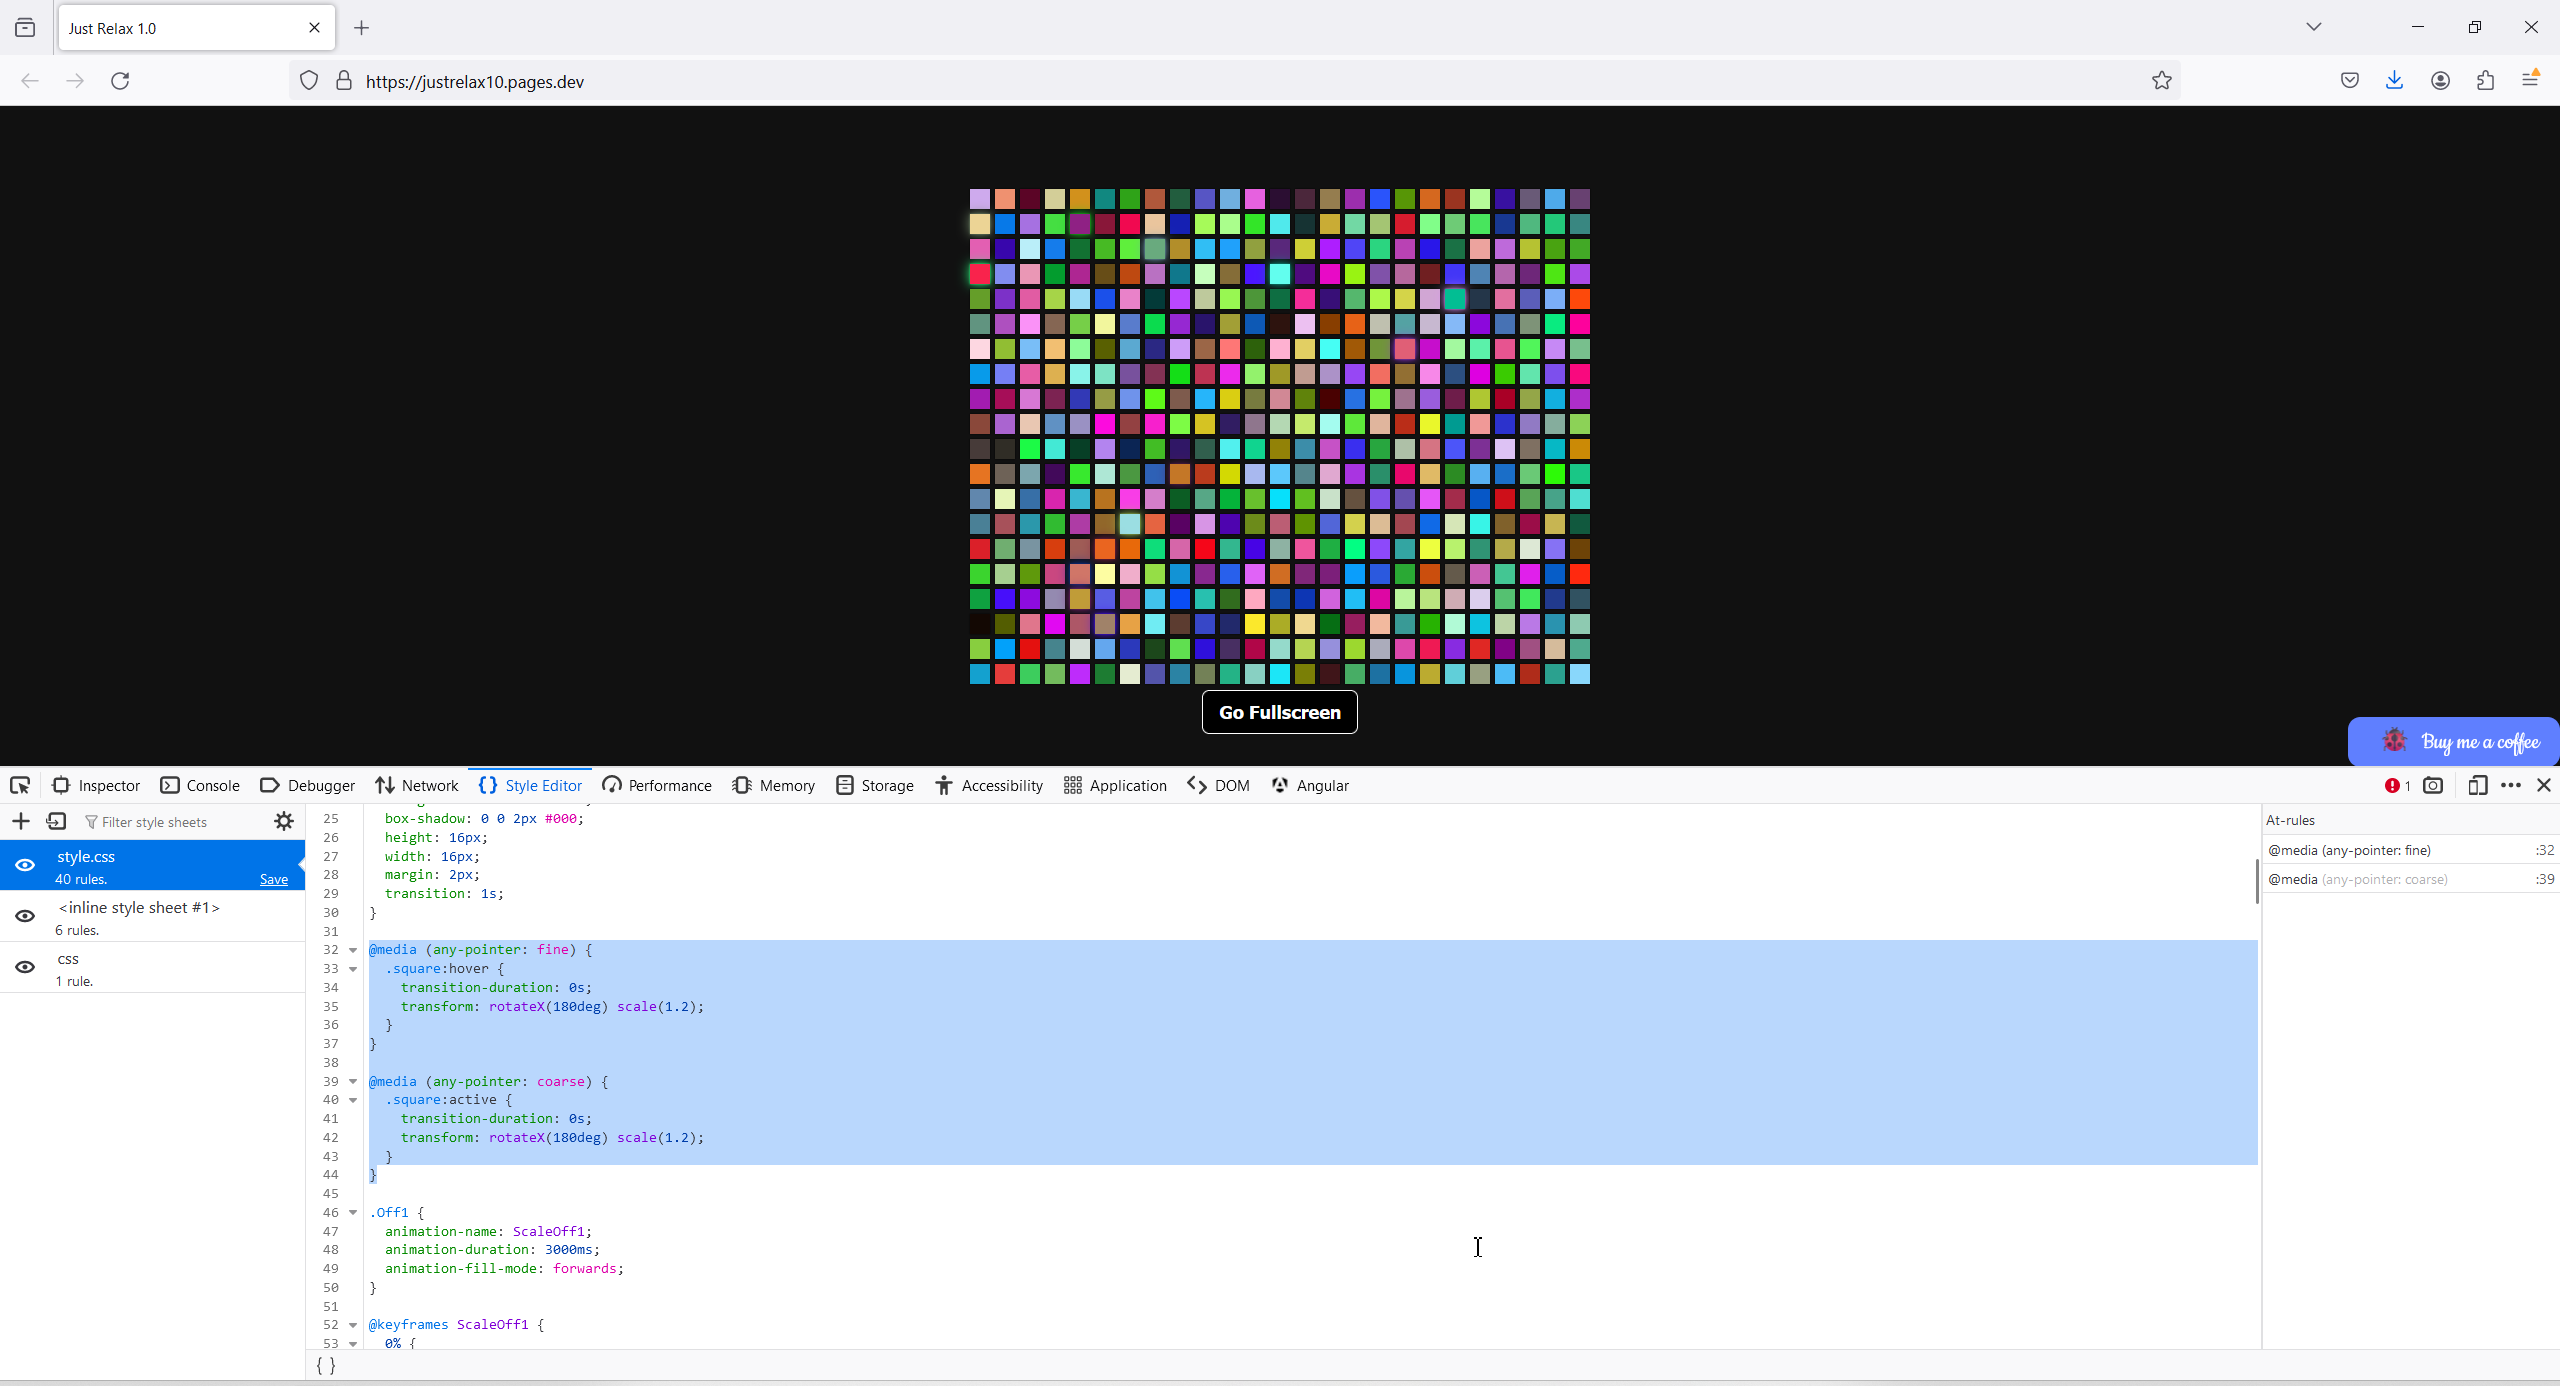Viewport: 2560px width, 1386px height.
Task: Click the Go Fullscreen button
Action: [1279, 712]
